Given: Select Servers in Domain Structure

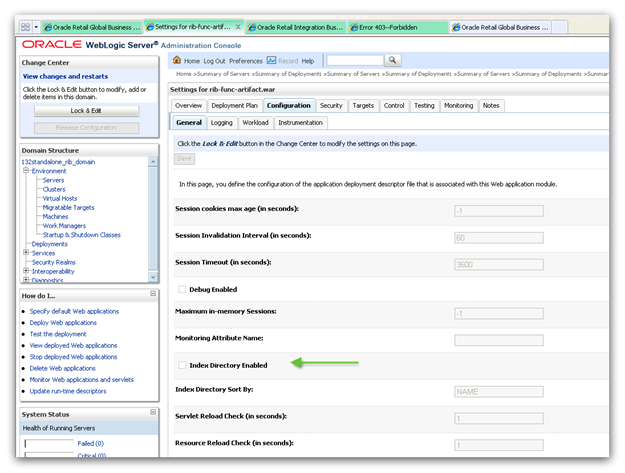Looking at the screenshot, I should tap(53, 180).
